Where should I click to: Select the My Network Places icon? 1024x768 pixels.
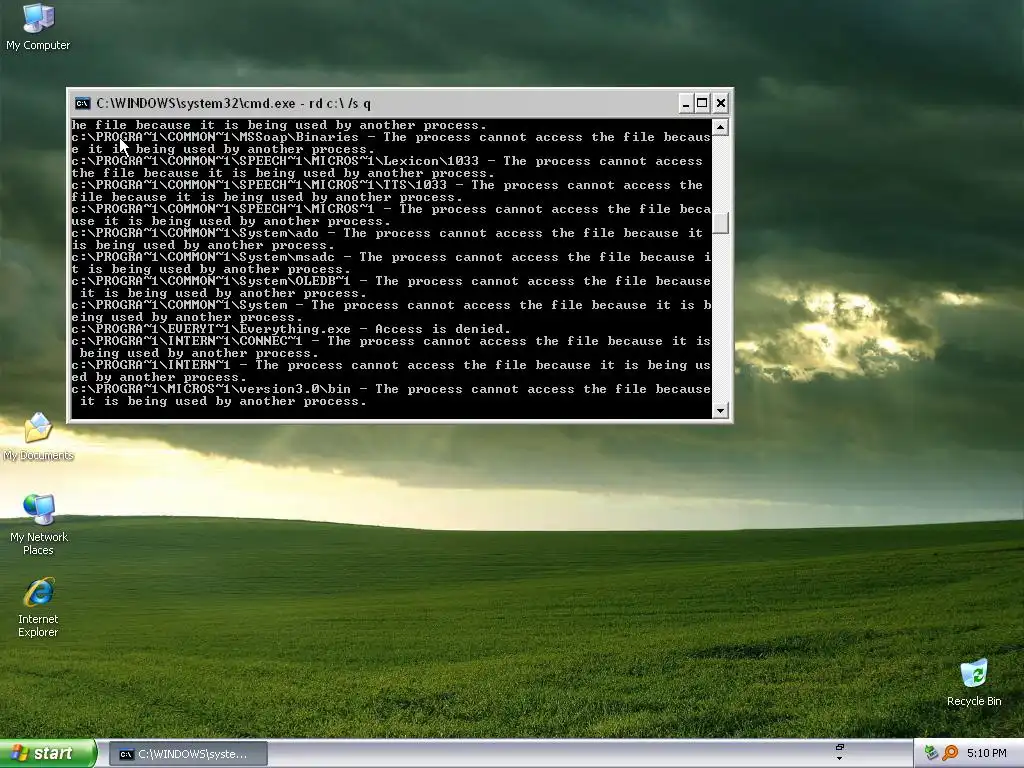[x=39, y=525]
